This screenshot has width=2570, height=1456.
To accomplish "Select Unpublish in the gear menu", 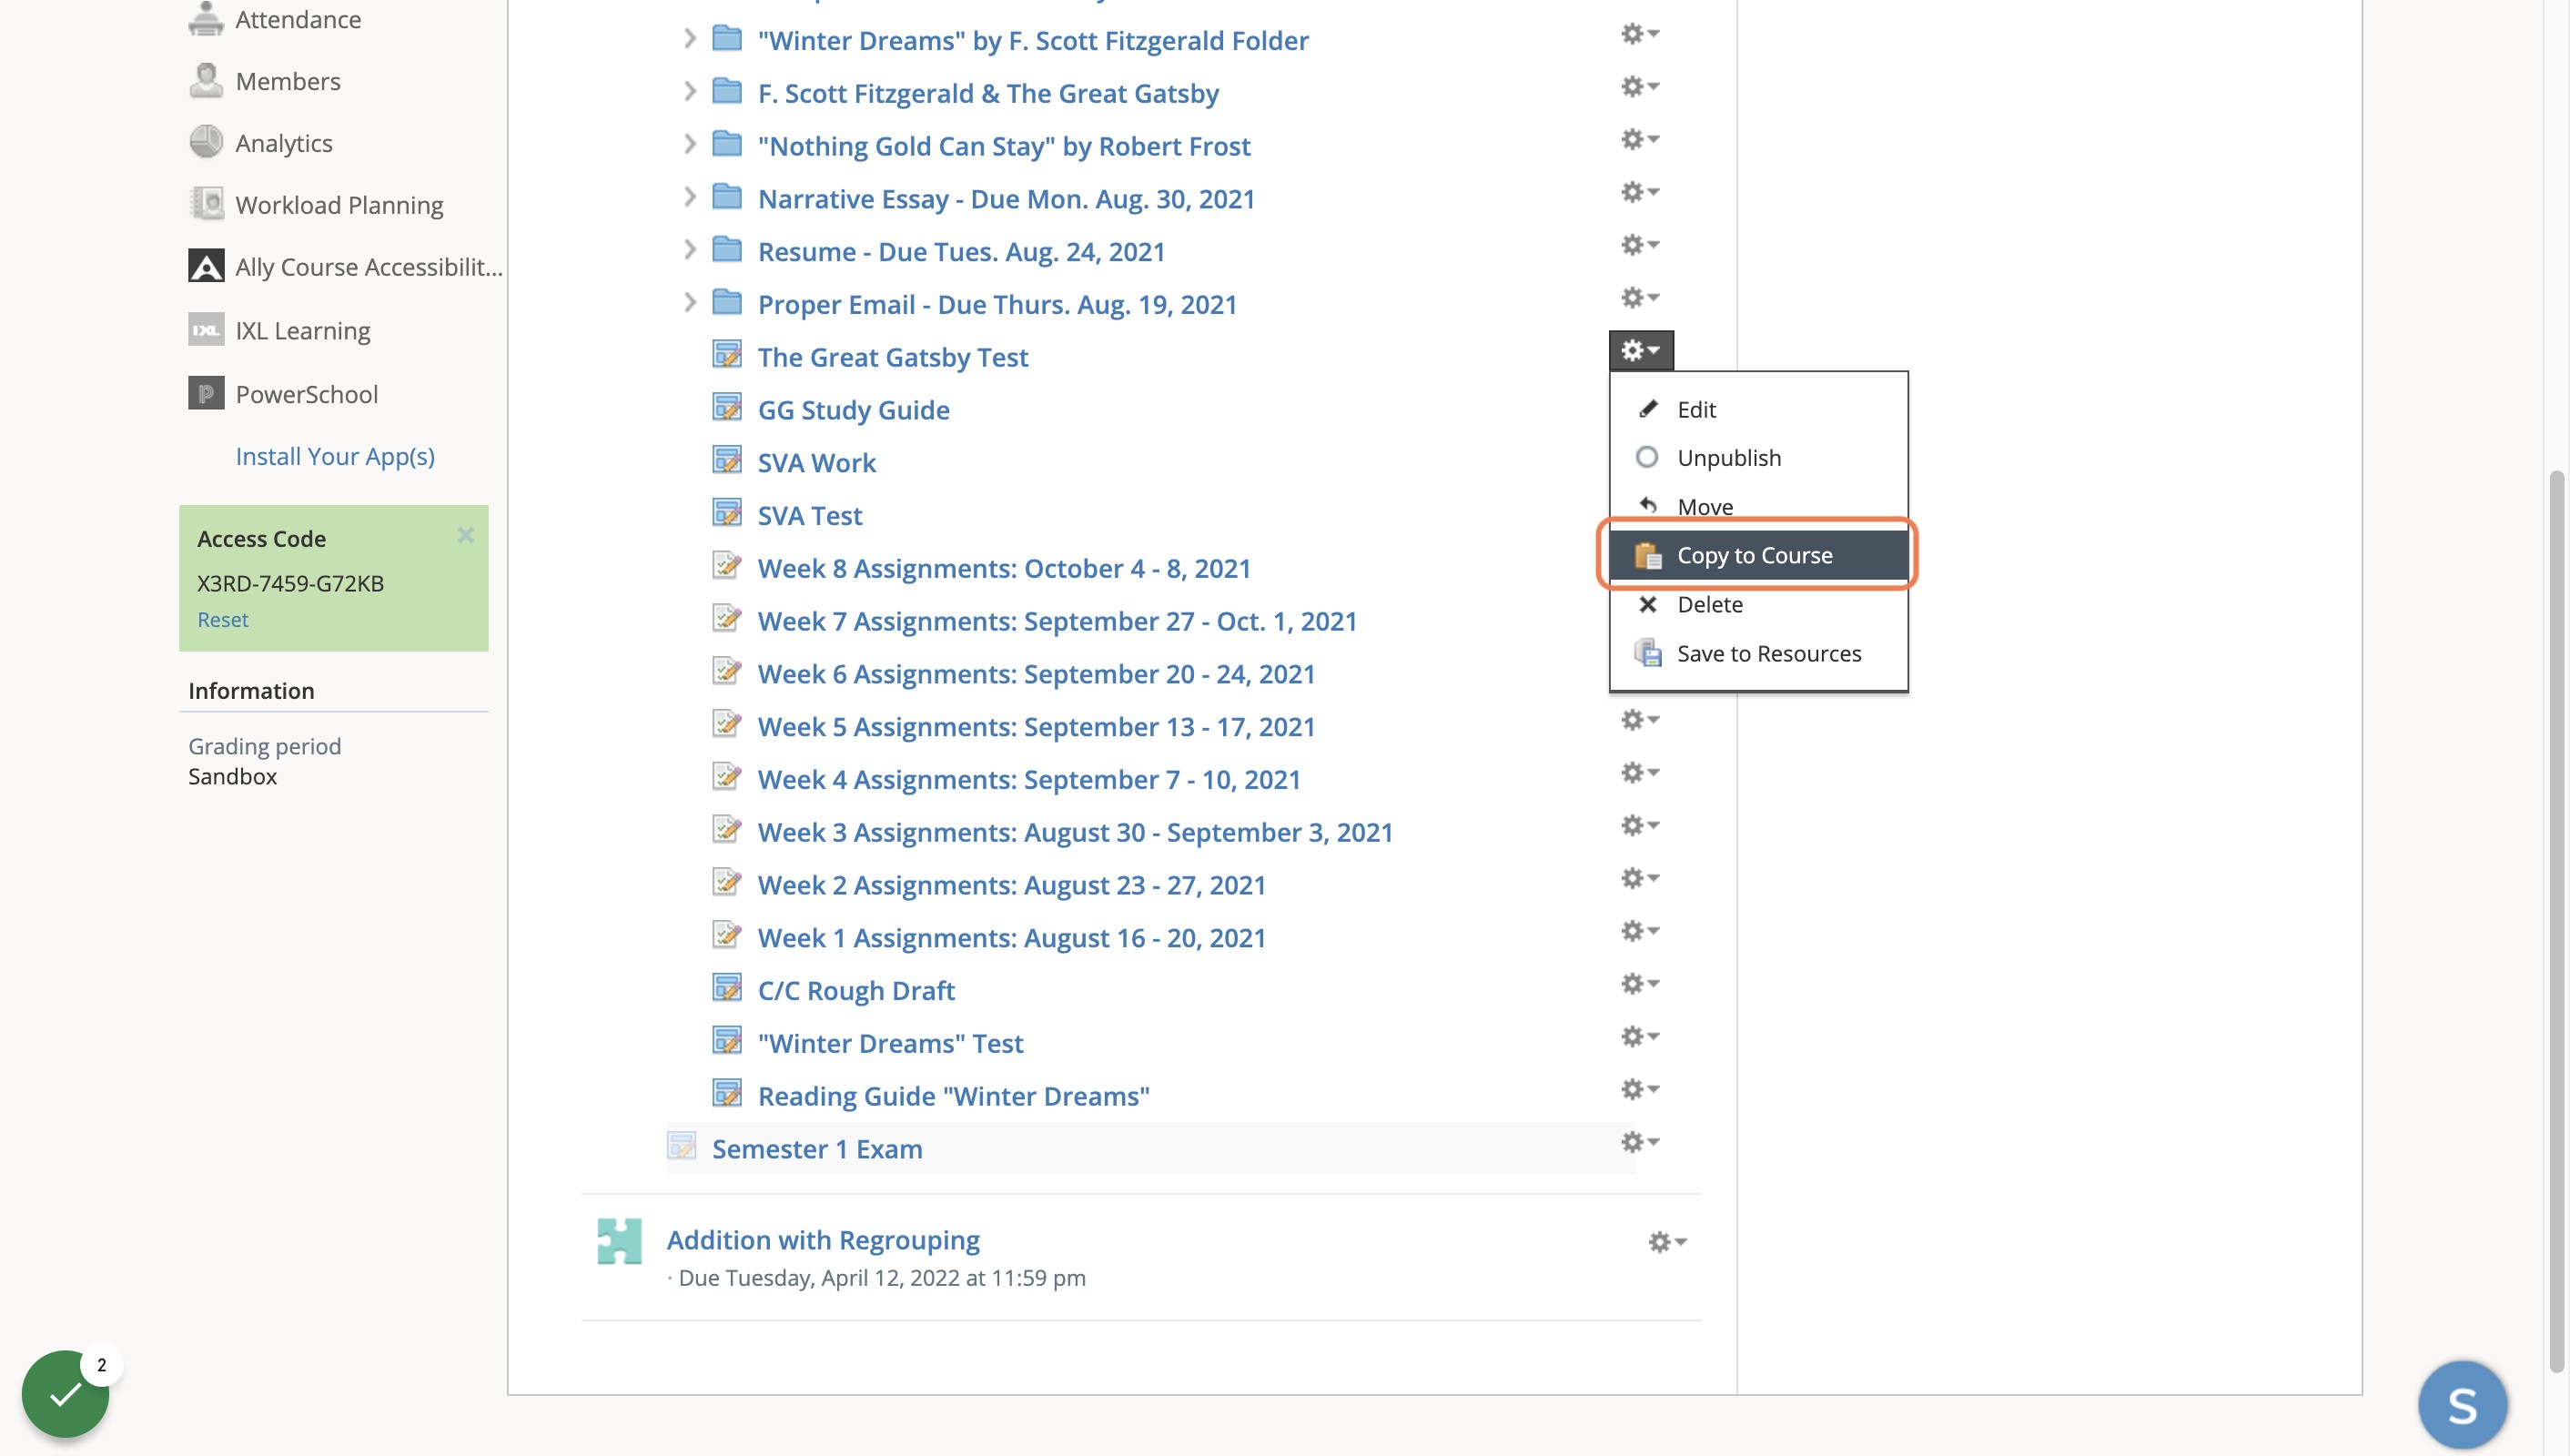I will point(1758,457).
